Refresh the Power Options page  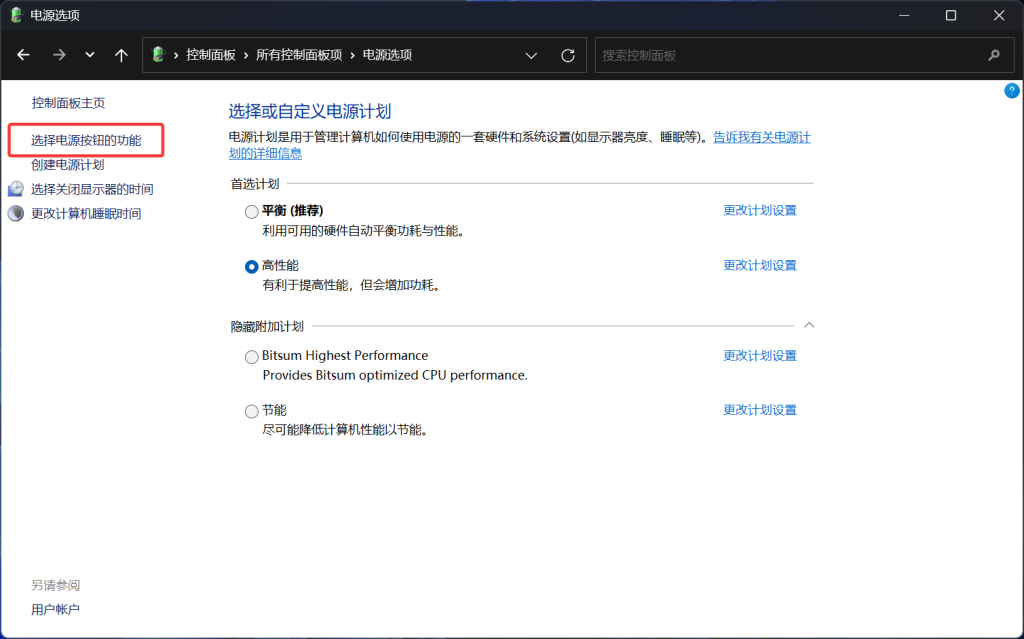pyautogui.click(x=568, y=56)
